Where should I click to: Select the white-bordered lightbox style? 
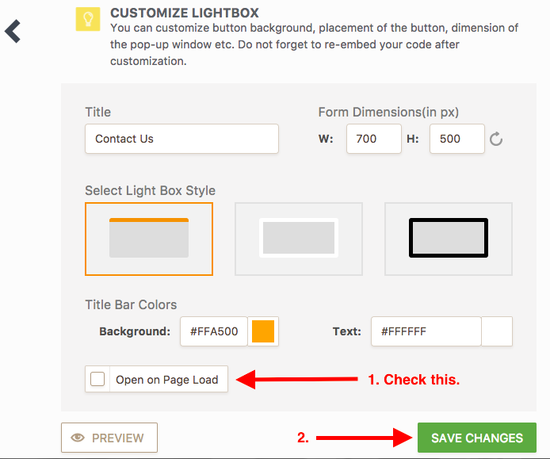click(x=299, y=239)
